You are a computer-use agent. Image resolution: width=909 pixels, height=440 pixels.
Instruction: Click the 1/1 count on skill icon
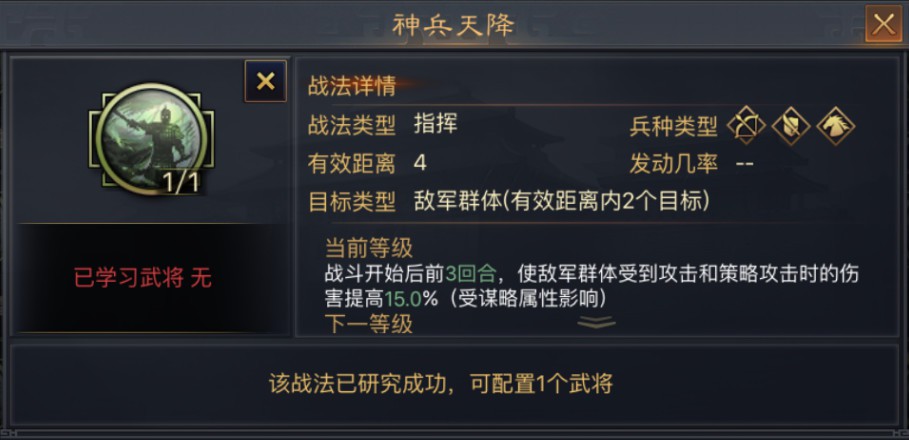tap(181, 182)
